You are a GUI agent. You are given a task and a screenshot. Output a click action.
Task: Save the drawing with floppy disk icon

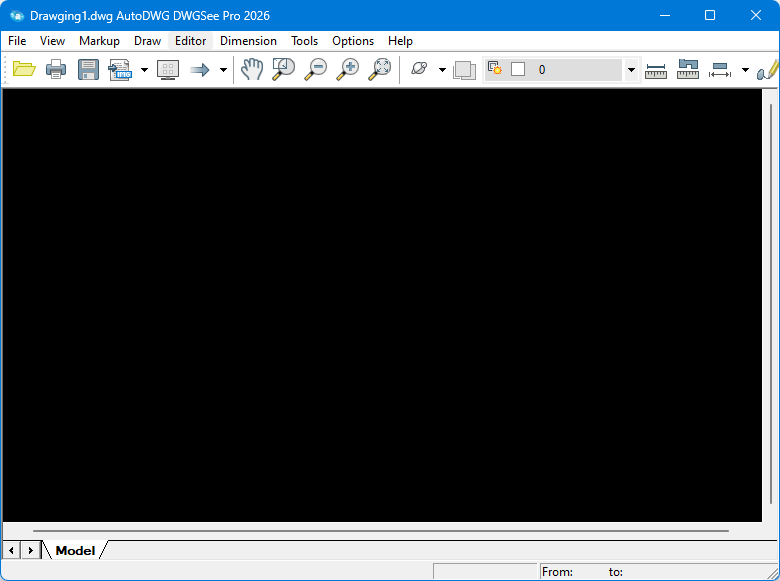point(88,69)
